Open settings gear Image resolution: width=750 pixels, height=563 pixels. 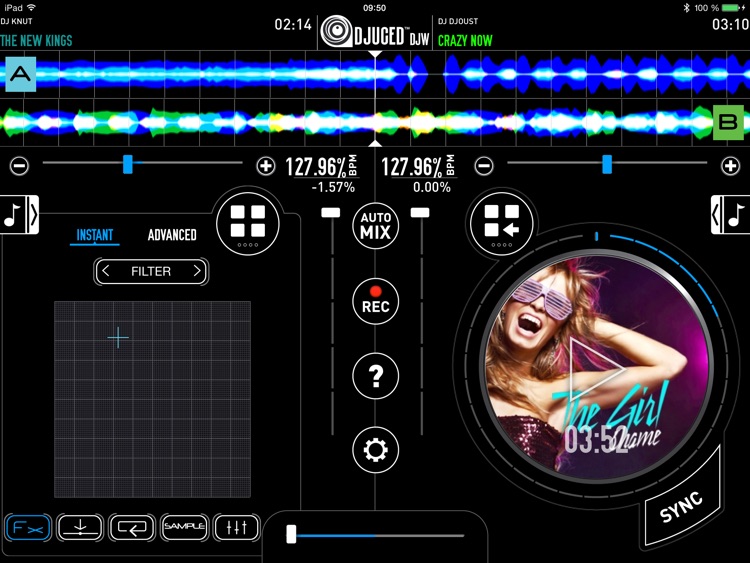tap(375, 450)
